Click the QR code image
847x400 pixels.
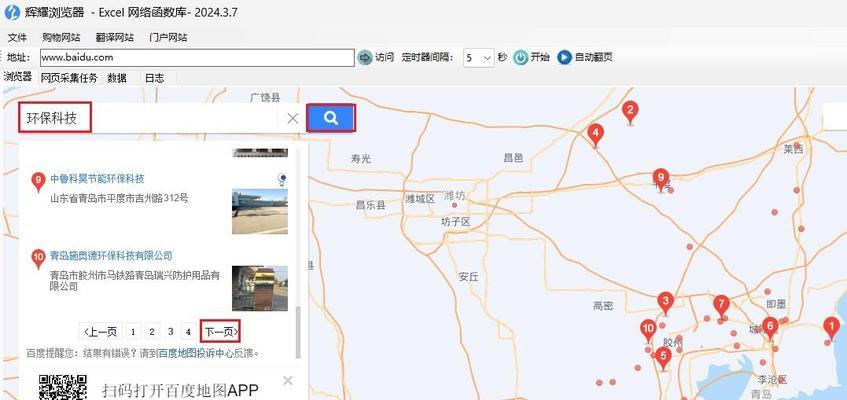click(x=62, y=387)
